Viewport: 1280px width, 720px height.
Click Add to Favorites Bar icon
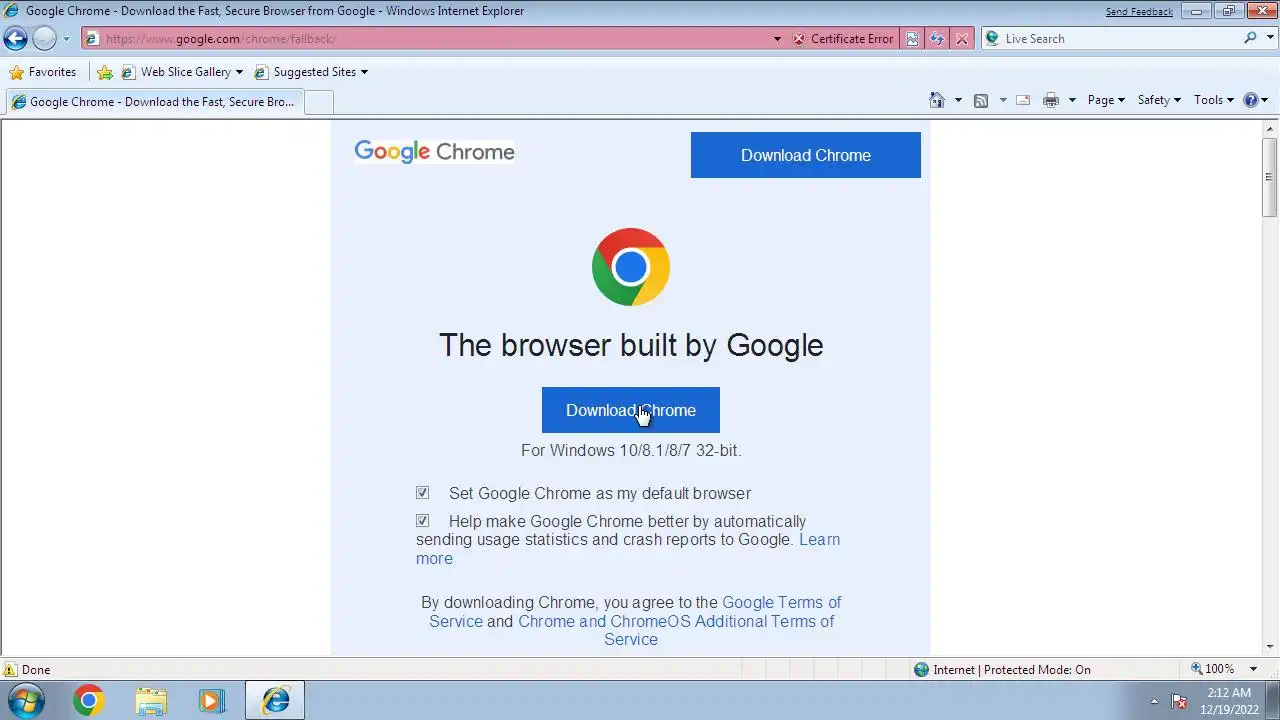[x=105, y=72]
